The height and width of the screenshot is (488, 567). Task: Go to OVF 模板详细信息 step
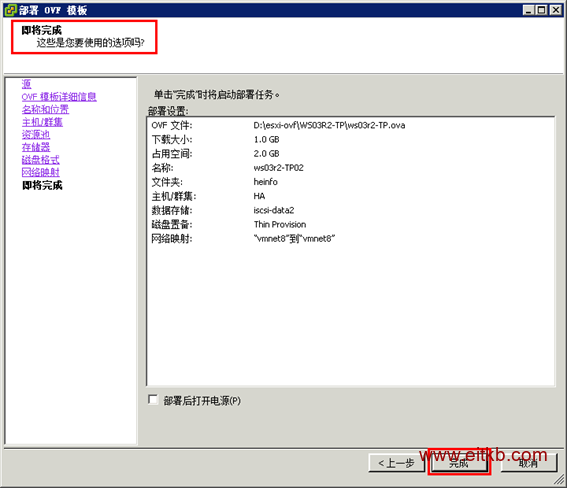[x=59, y=97]
